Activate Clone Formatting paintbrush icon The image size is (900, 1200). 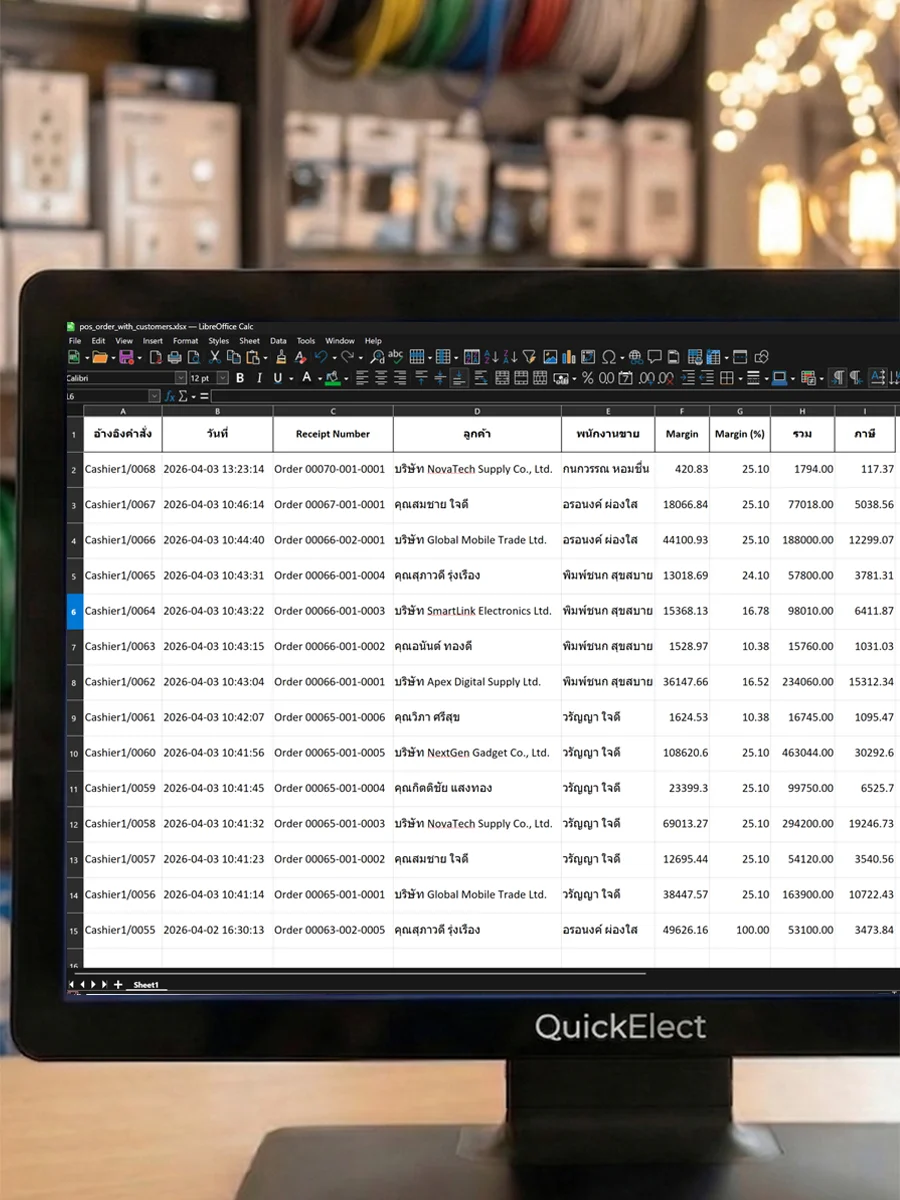tap(281, 357)
